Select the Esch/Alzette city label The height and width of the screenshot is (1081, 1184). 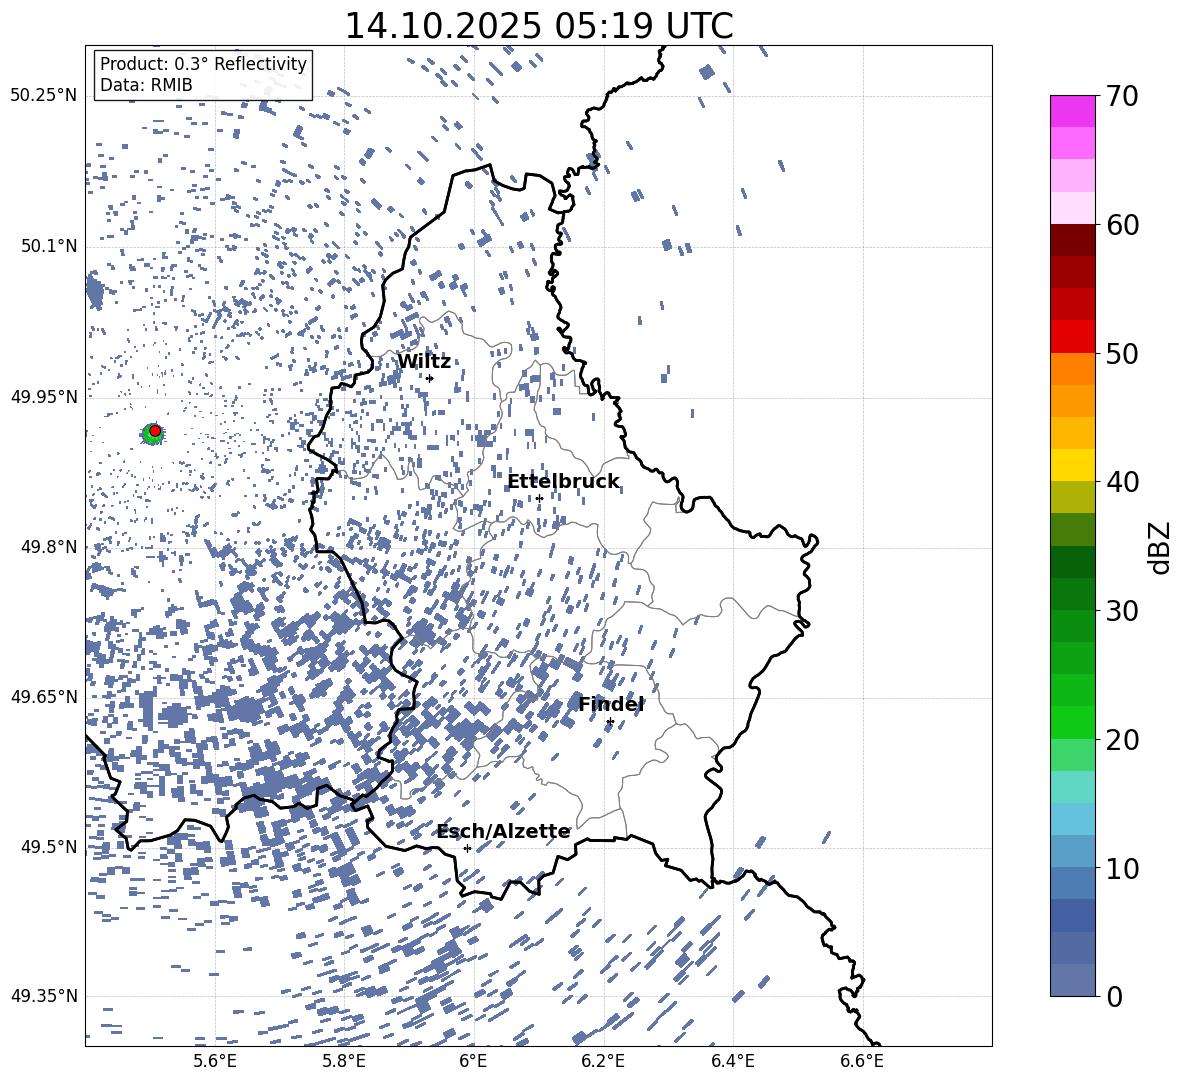pos(503,832)
